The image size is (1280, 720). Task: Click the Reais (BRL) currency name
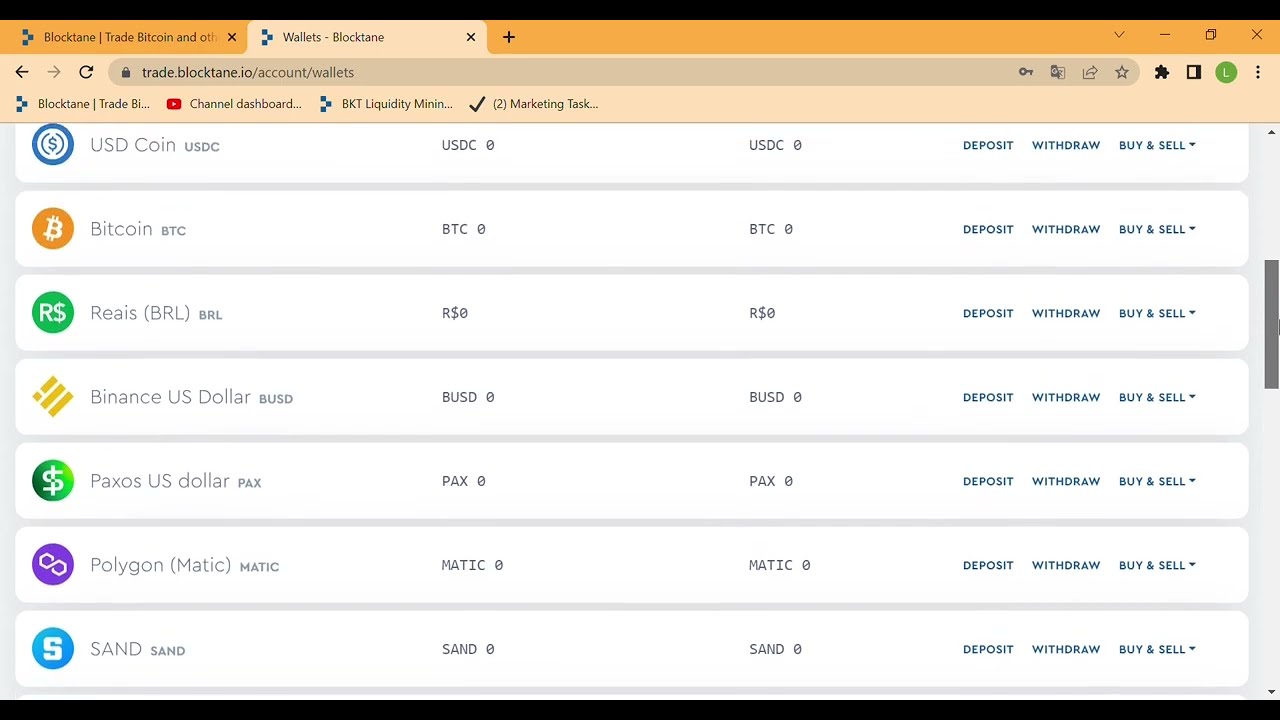click(x=140, y=313)
